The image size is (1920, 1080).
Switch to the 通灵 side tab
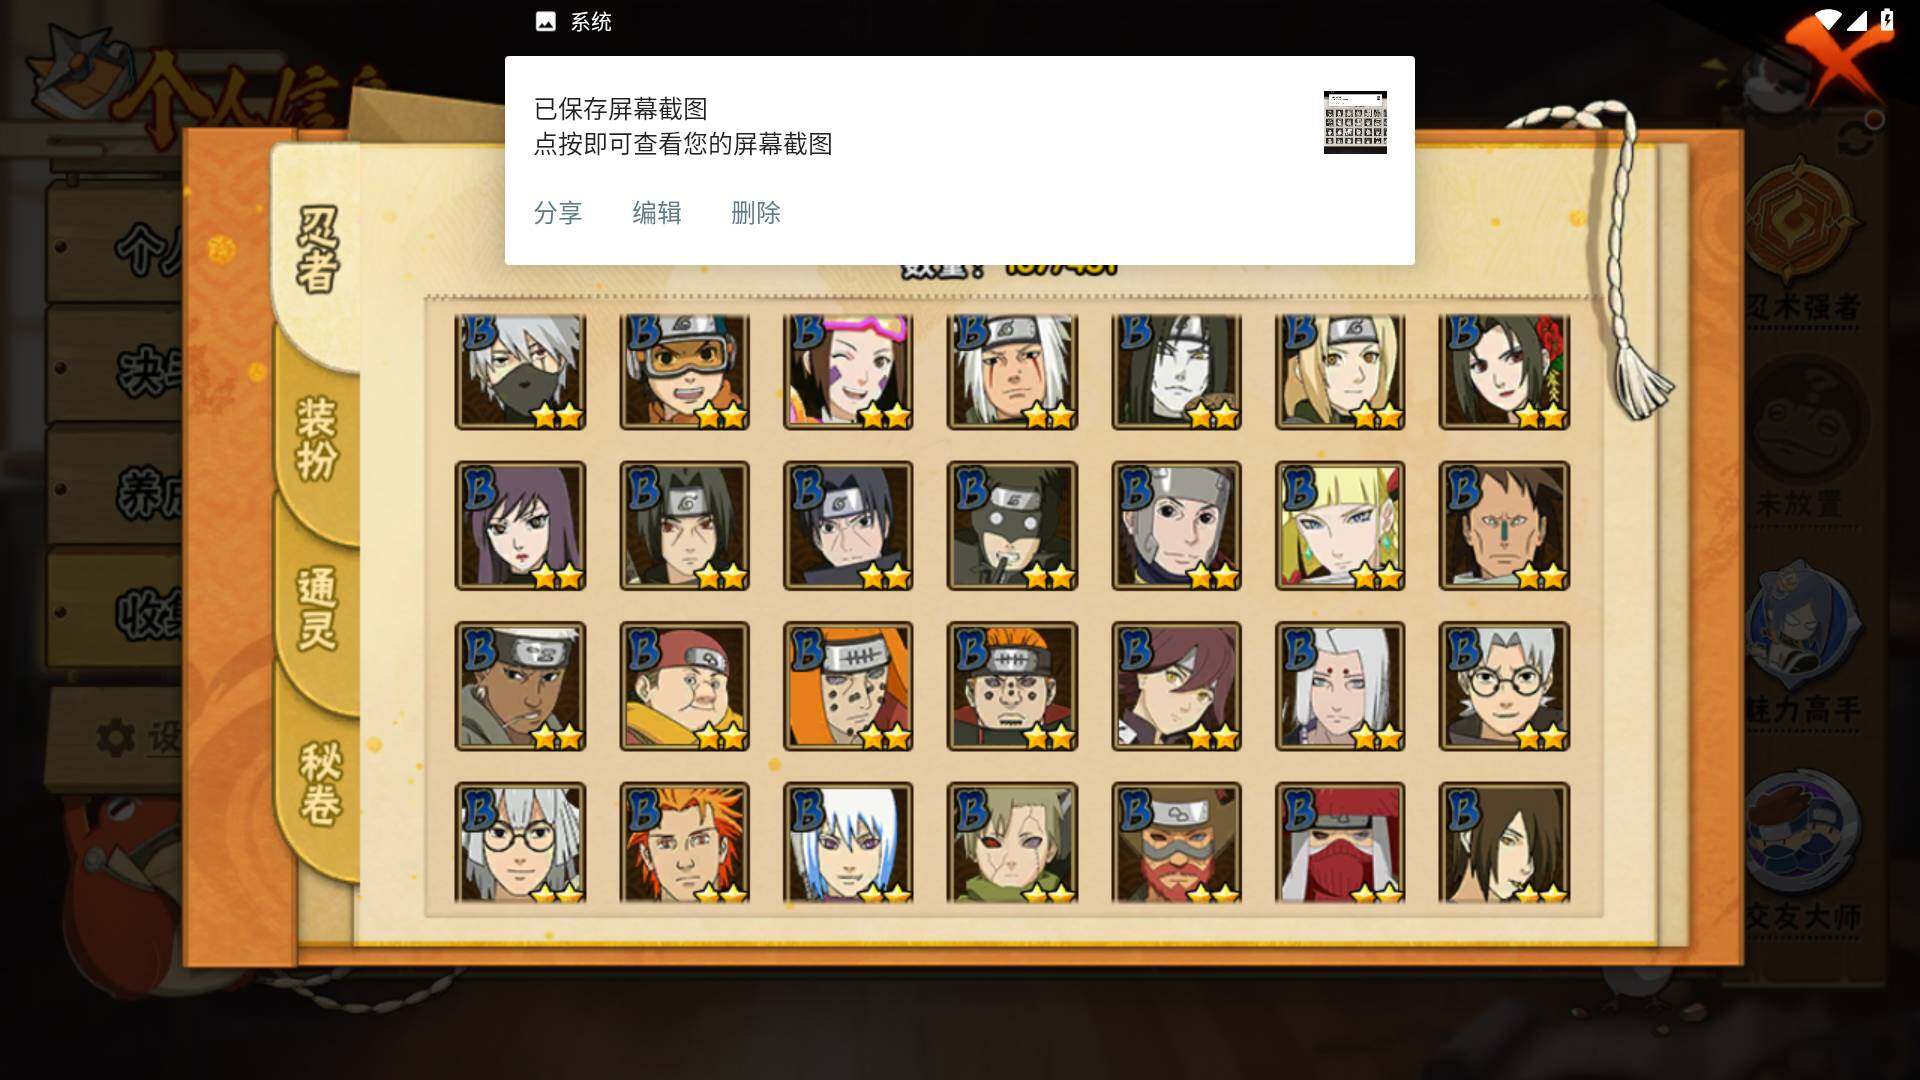tap(318, 608)
